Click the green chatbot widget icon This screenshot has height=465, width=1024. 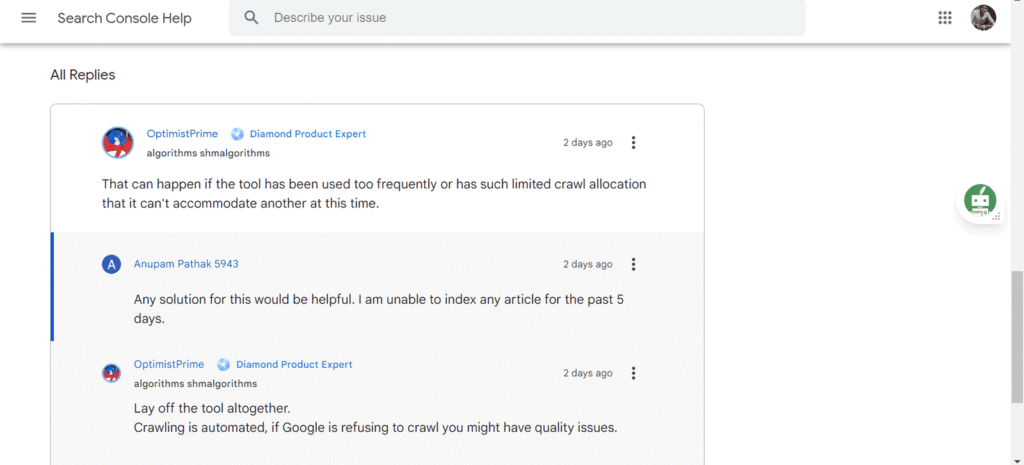(980, 201)
